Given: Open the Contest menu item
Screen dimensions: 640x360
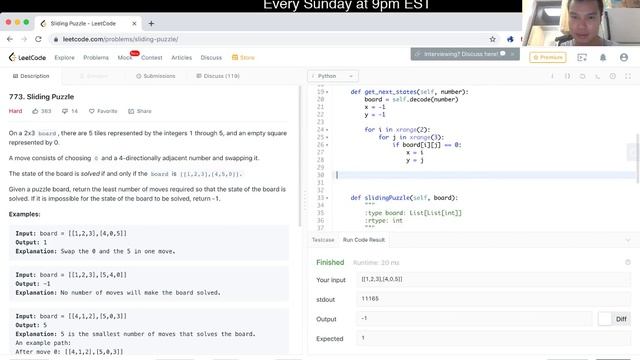Looking at the screenshot, I should tap(151, 58).
